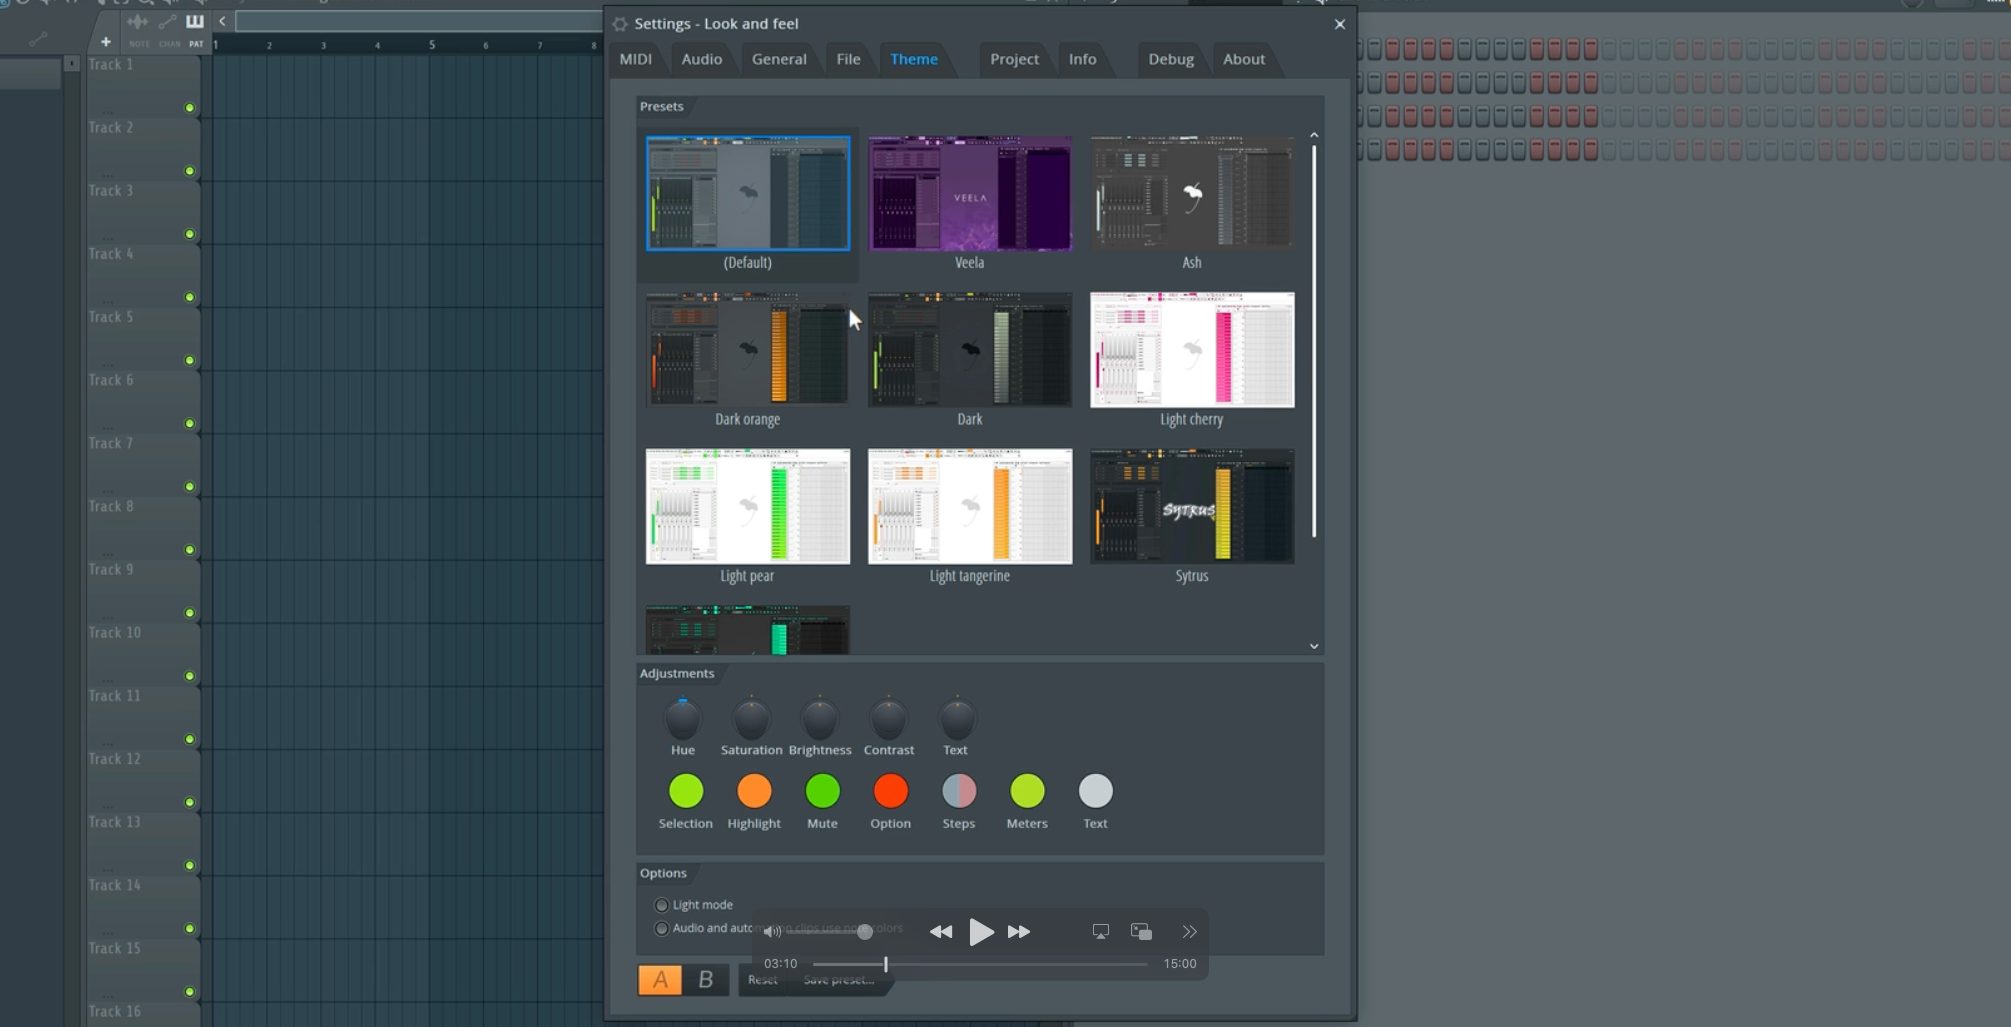This screenshot has width=2011, height=1027.
Task: Click picture-in-picture icon in video overlay
Action: point(1141,932)
